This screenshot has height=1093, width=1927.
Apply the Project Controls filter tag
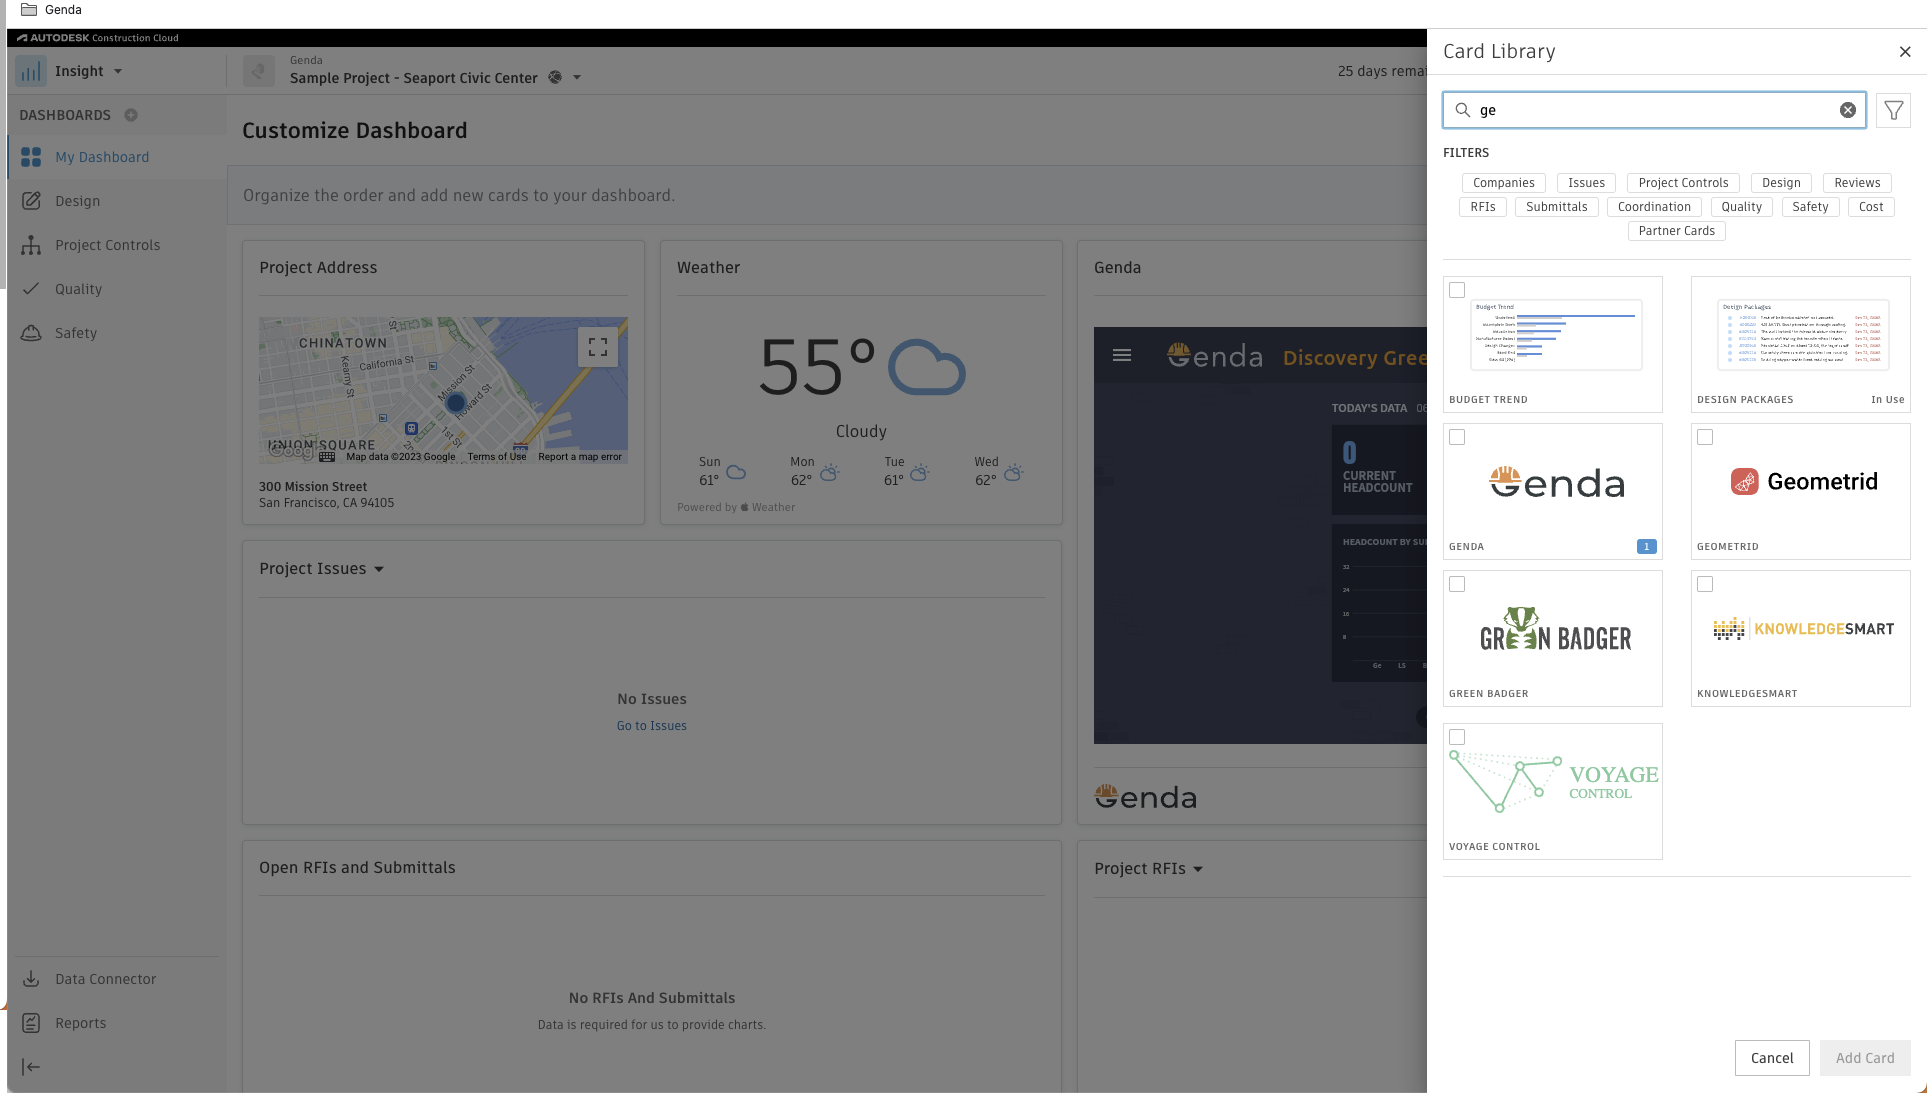pyautogui.click(x=1683, y=183)
